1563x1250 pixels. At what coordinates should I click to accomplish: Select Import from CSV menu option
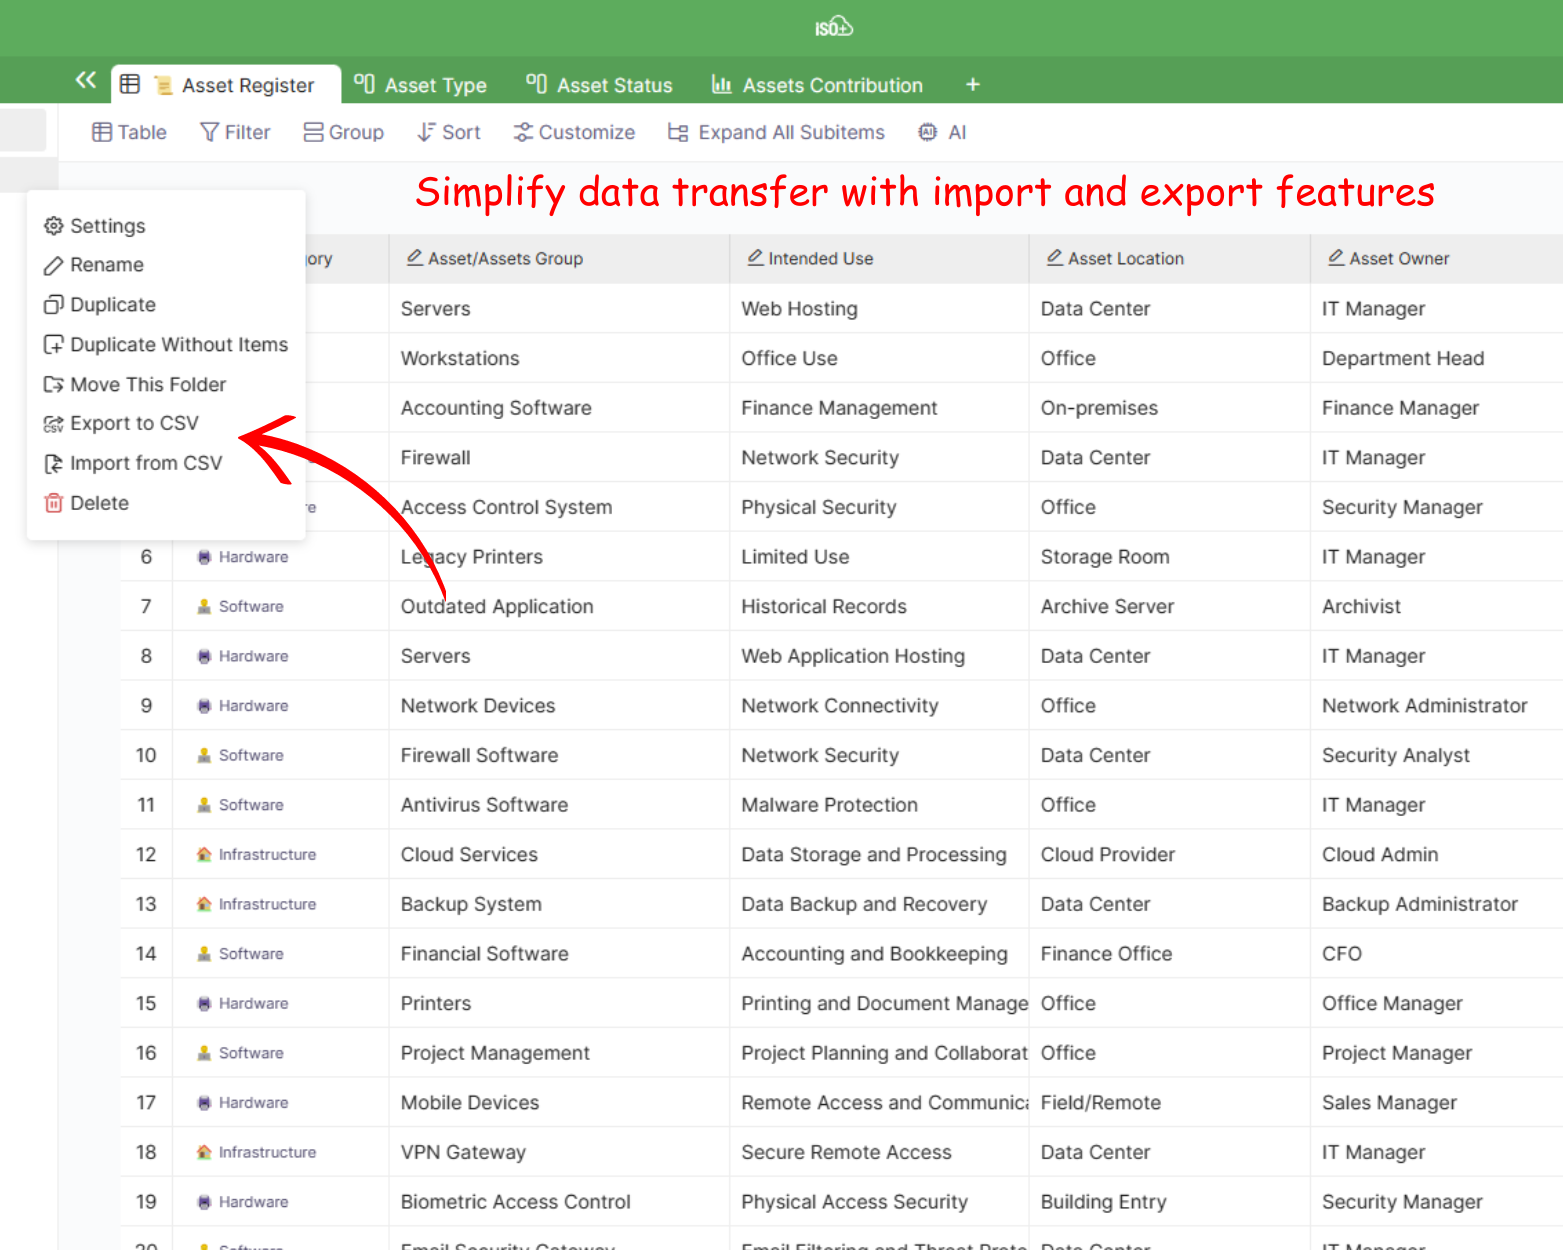click(145, 463)
